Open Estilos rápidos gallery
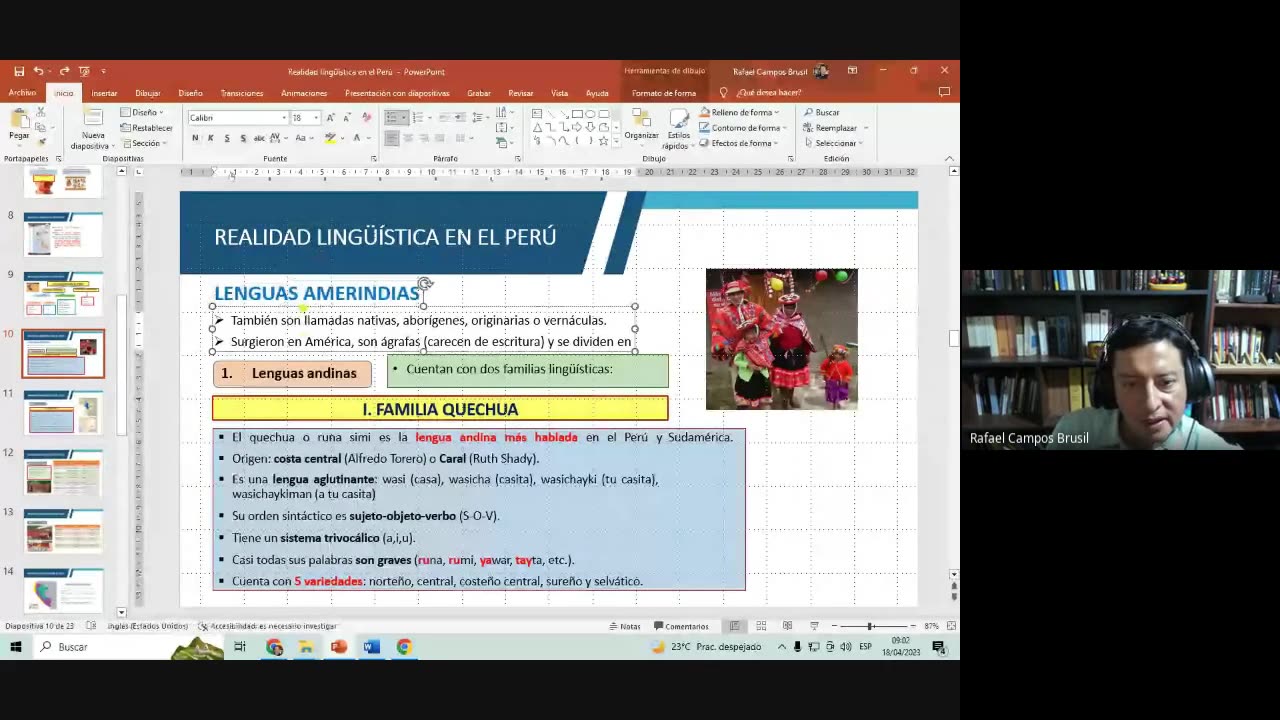 [x=679, y=129]
